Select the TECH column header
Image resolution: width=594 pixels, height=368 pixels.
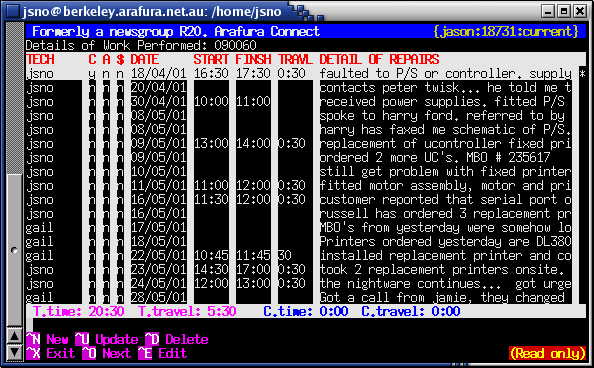tap(40, 60)
